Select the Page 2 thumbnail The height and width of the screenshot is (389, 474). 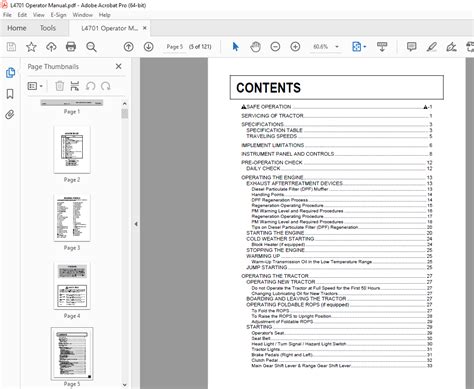pyautogui.click(x=72, y=149)
